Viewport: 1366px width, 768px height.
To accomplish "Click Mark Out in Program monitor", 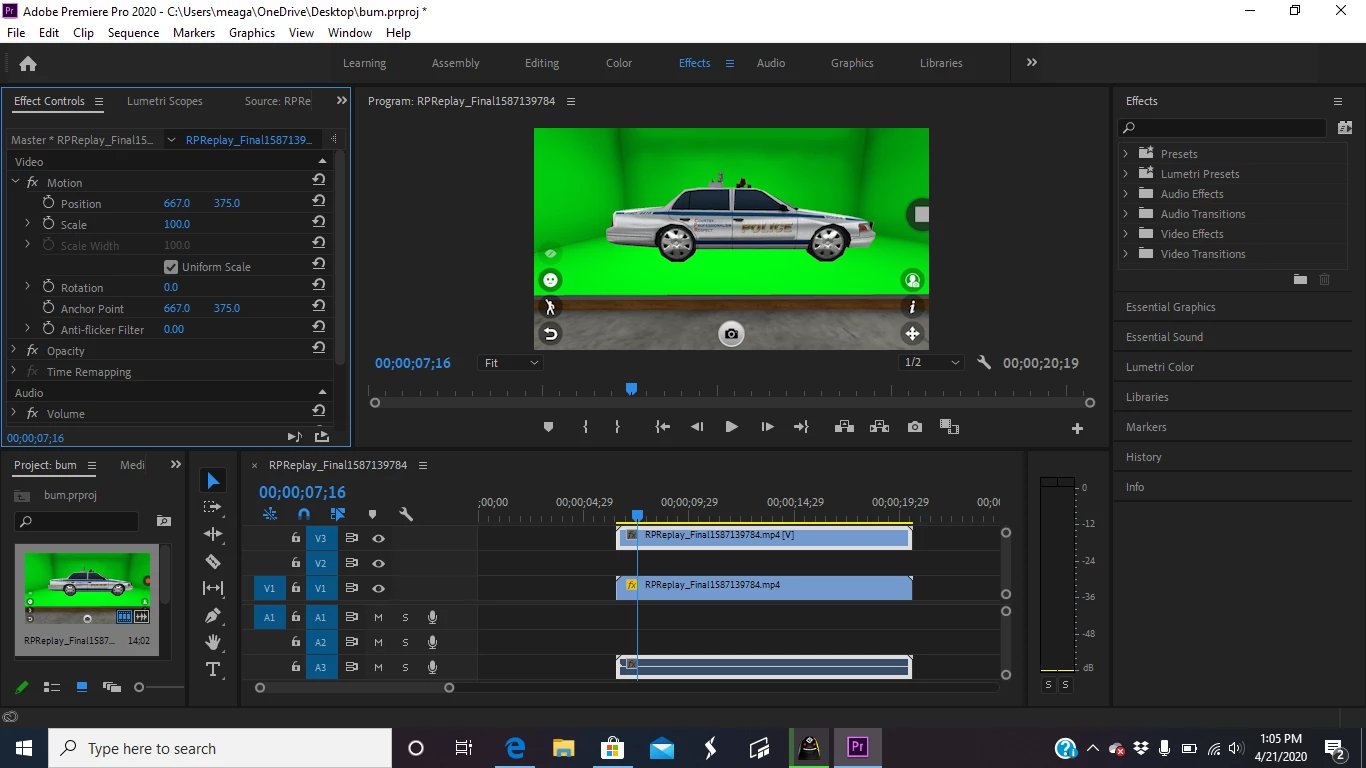I will 617,427.
